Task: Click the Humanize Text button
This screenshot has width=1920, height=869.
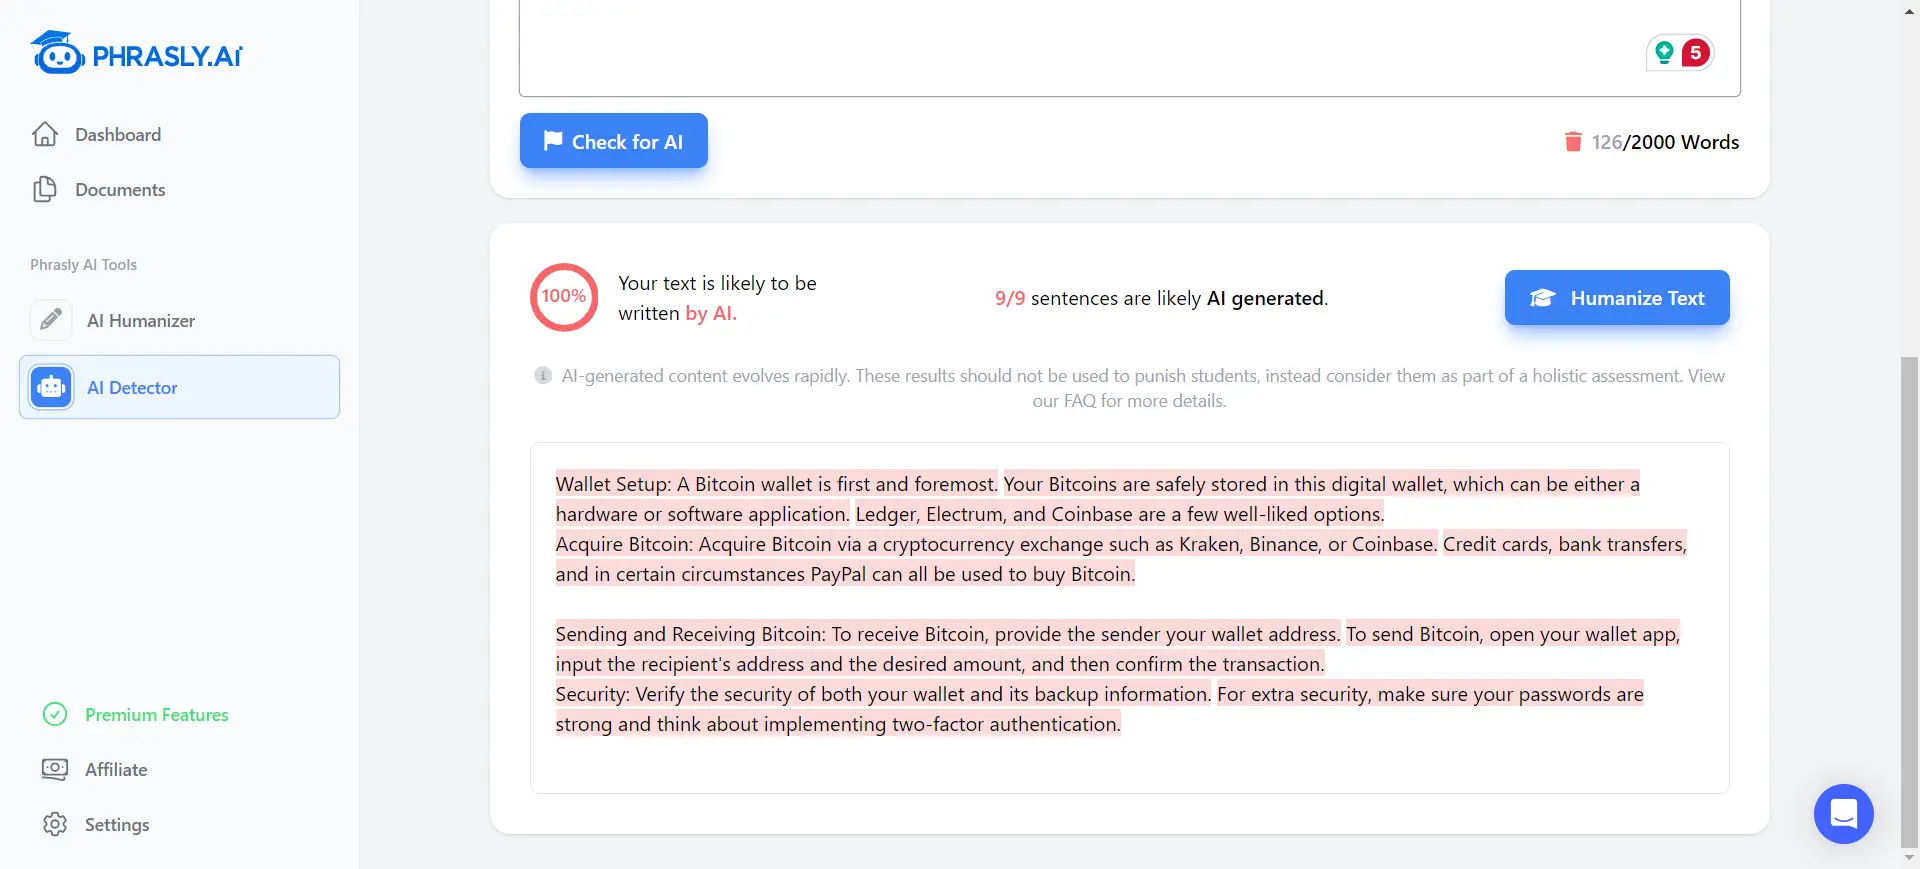Action: point(1617,298)
